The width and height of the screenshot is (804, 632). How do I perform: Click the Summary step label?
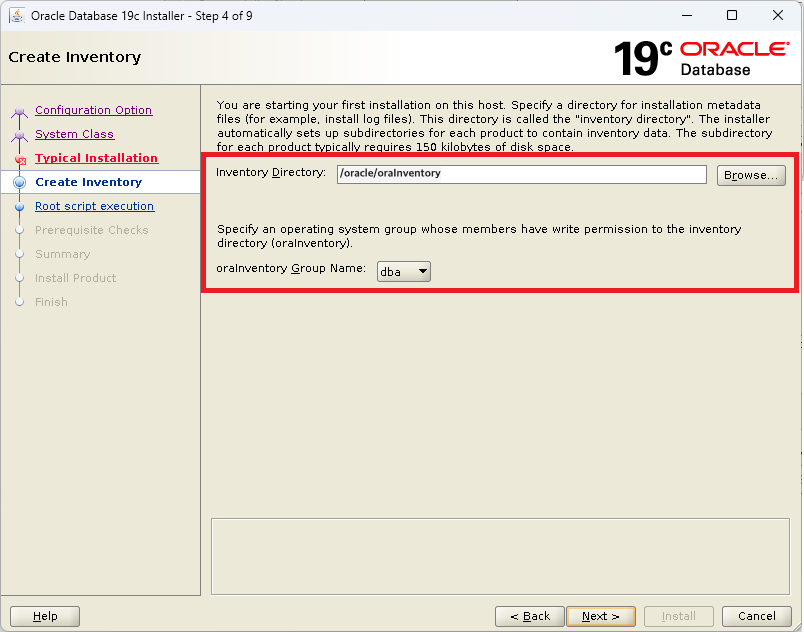tap(63, 254)
